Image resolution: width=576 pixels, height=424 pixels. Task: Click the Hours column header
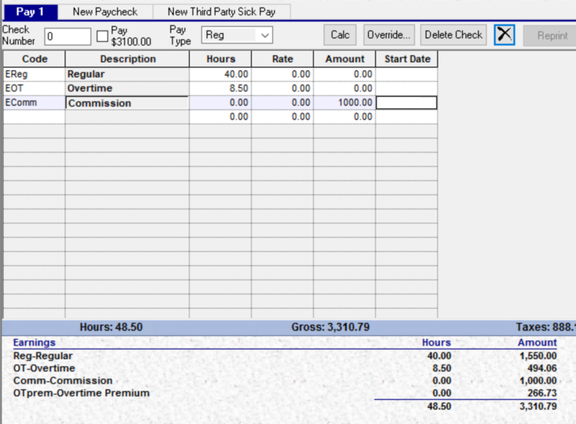click(220, 59)
